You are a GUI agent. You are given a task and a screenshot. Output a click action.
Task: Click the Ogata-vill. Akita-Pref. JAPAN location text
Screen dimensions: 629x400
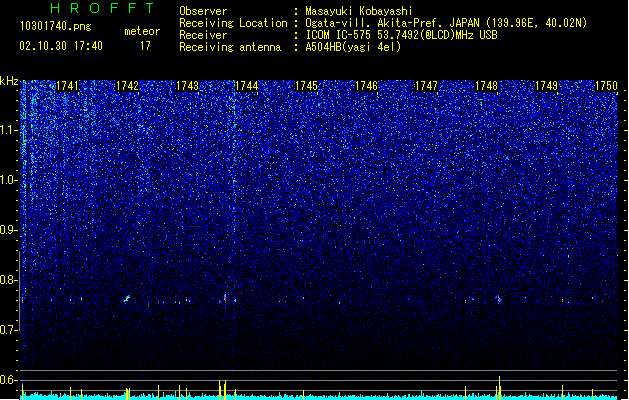tap(446, 23)
